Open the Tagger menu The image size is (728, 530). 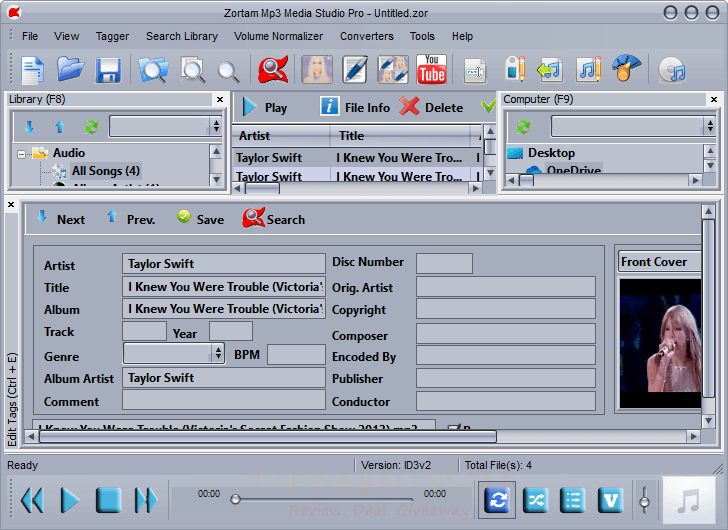(112, 36)
